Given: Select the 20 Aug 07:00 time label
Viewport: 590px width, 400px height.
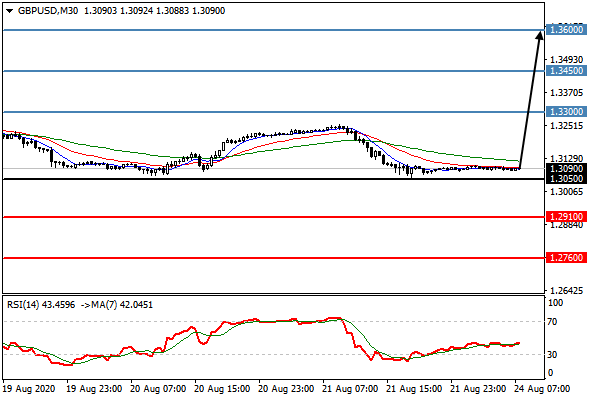Looking at the screenshot, I should 158,389.
